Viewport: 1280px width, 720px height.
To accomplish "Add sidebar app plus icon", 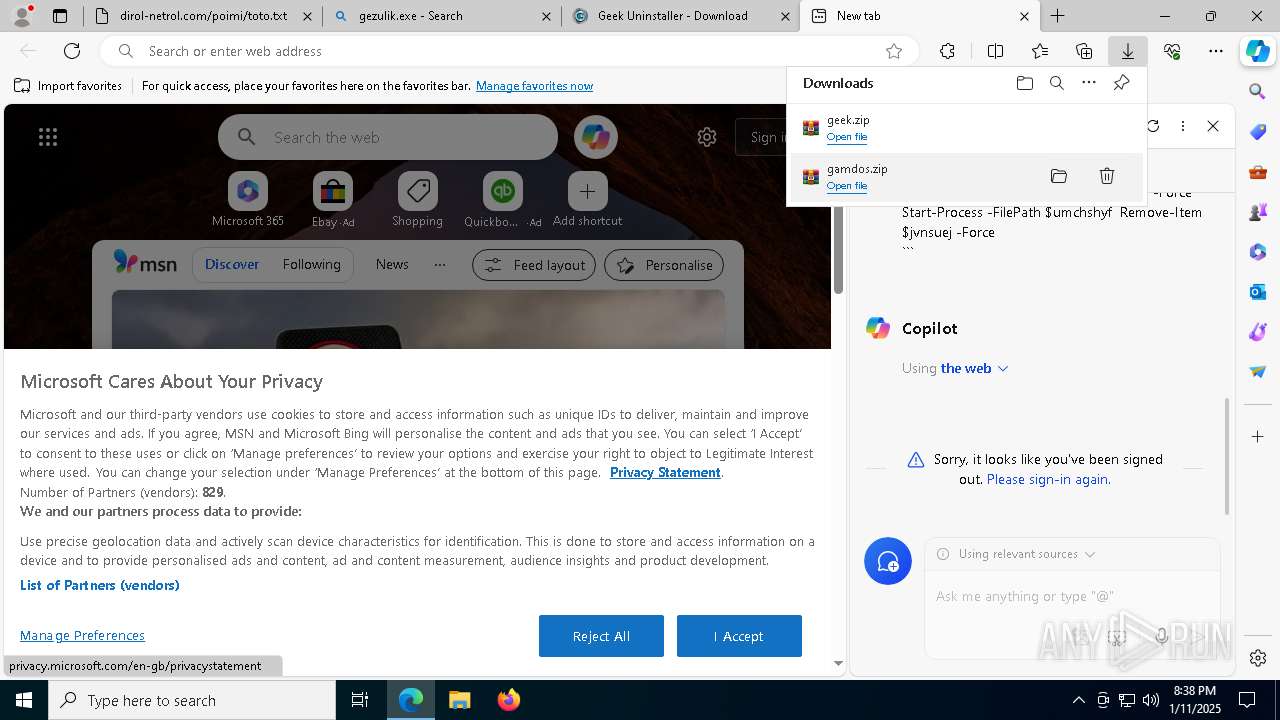I will tap(1258, 436).
